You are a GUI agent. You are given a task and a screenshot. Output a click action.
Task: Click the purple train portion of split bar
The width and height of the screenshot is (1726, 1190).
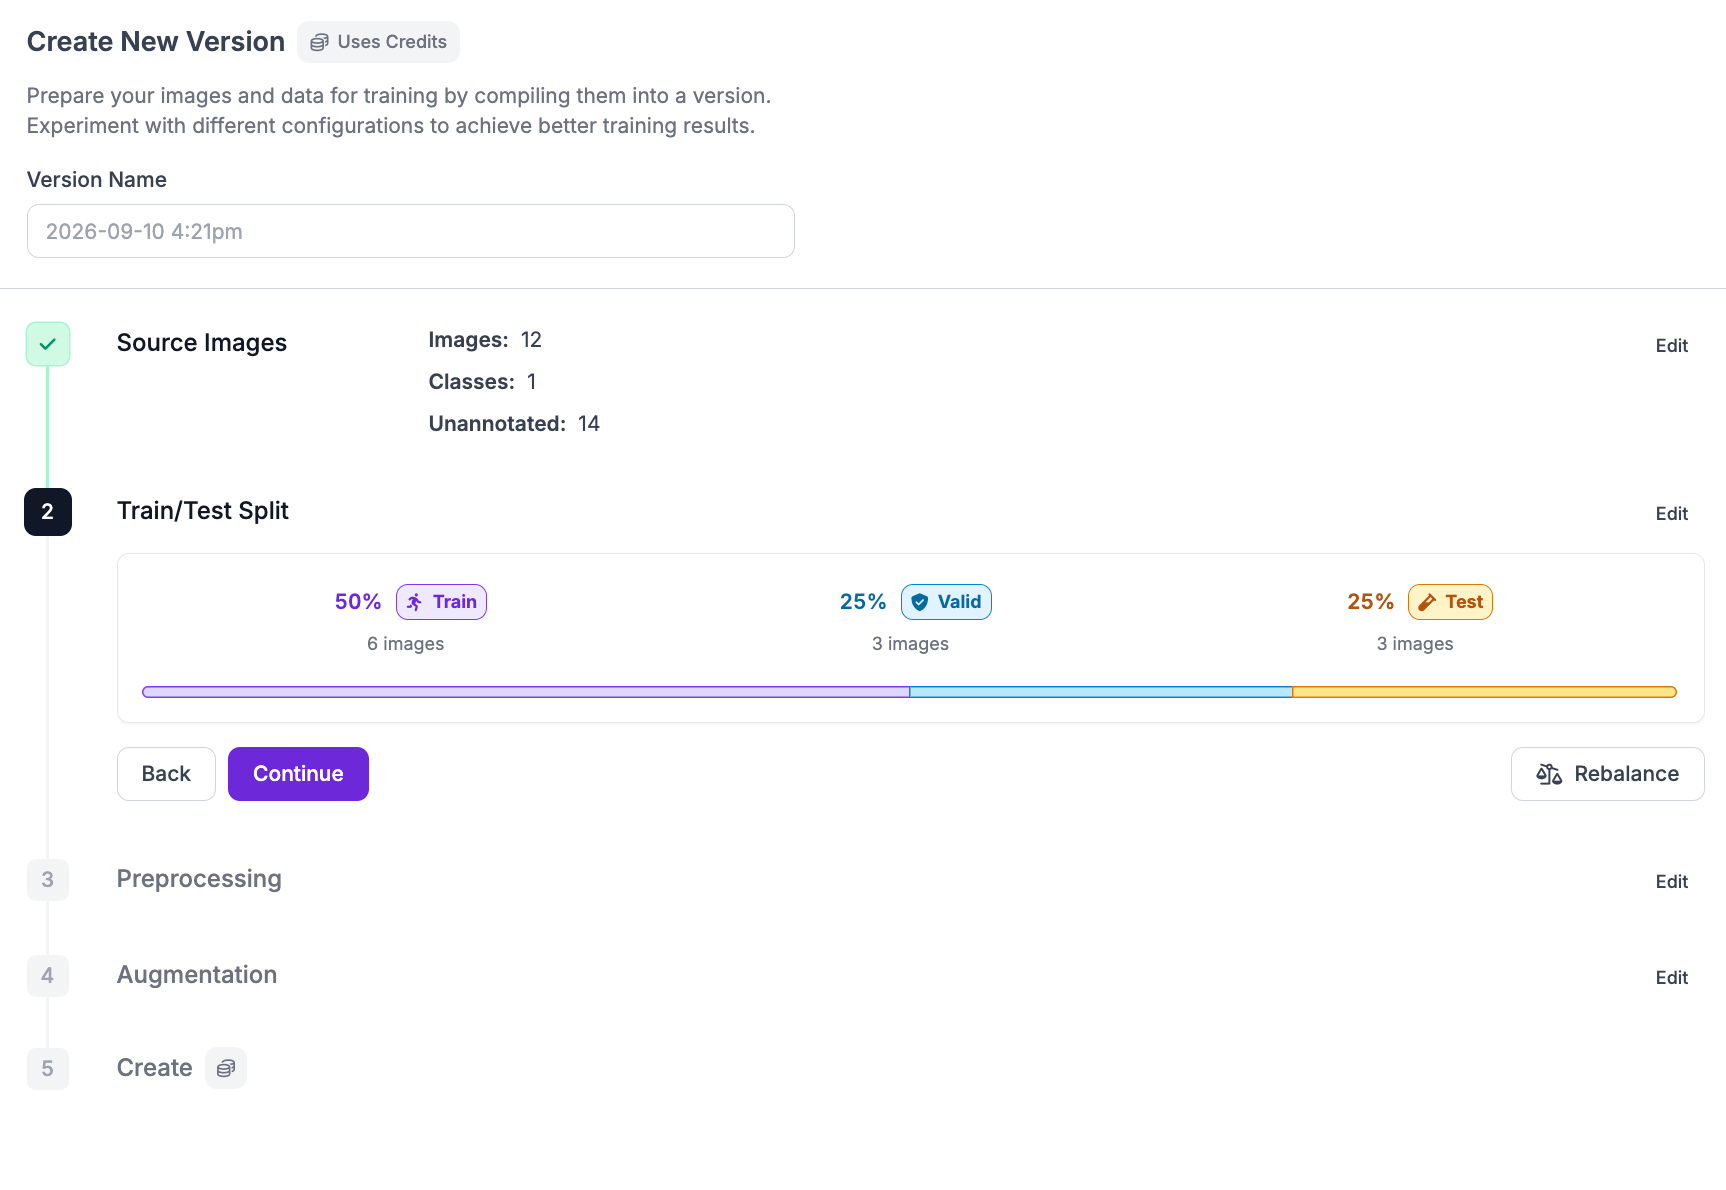(526, 692)
